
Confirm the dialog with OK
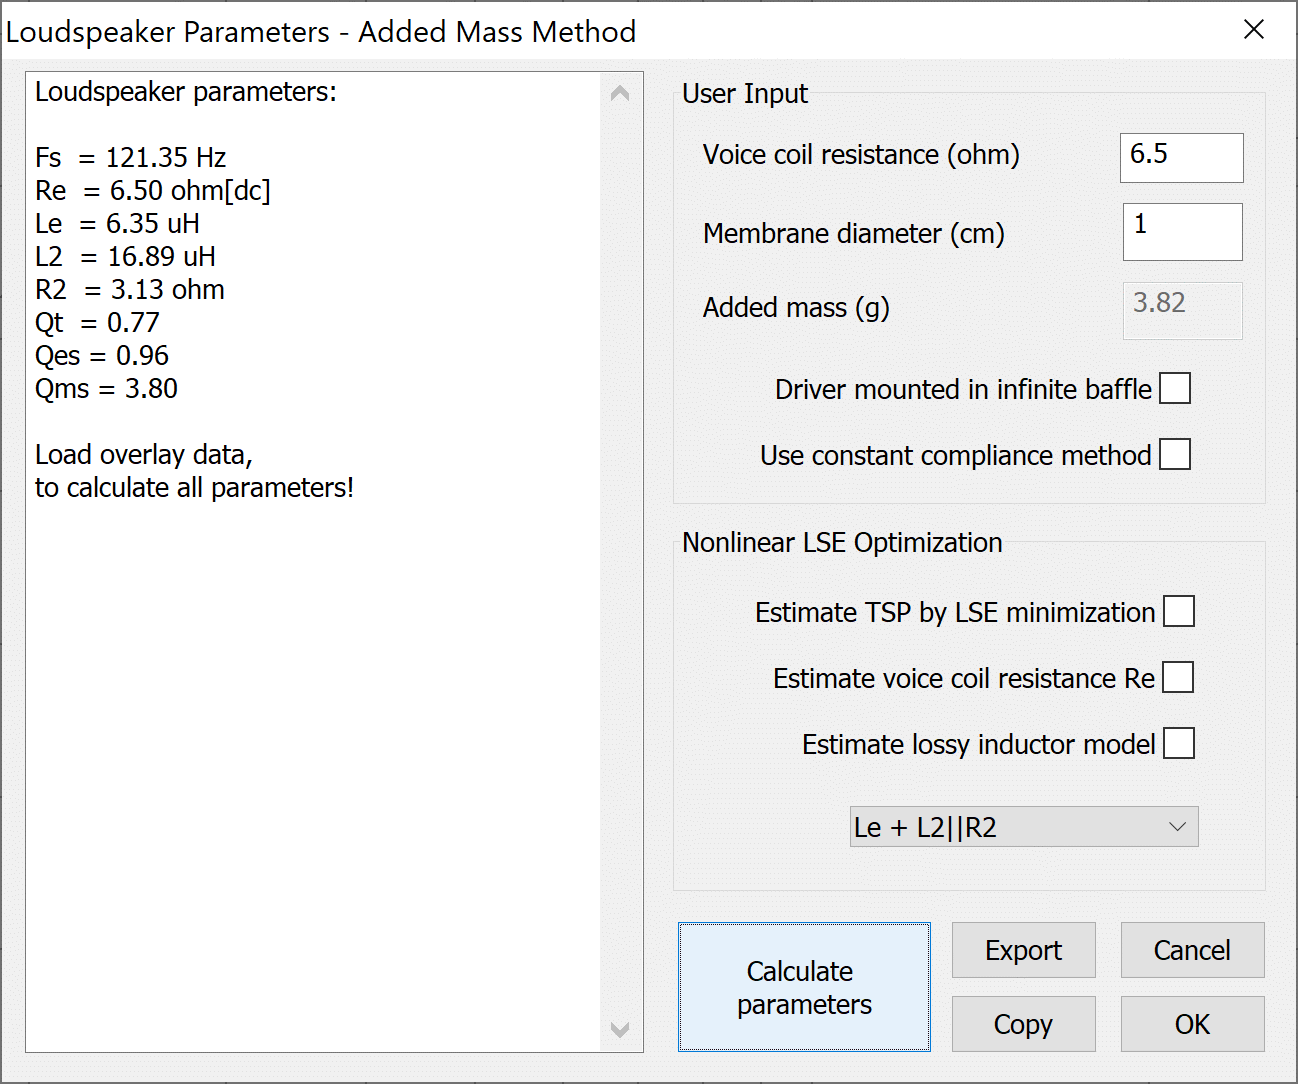pos(1192,1024)
